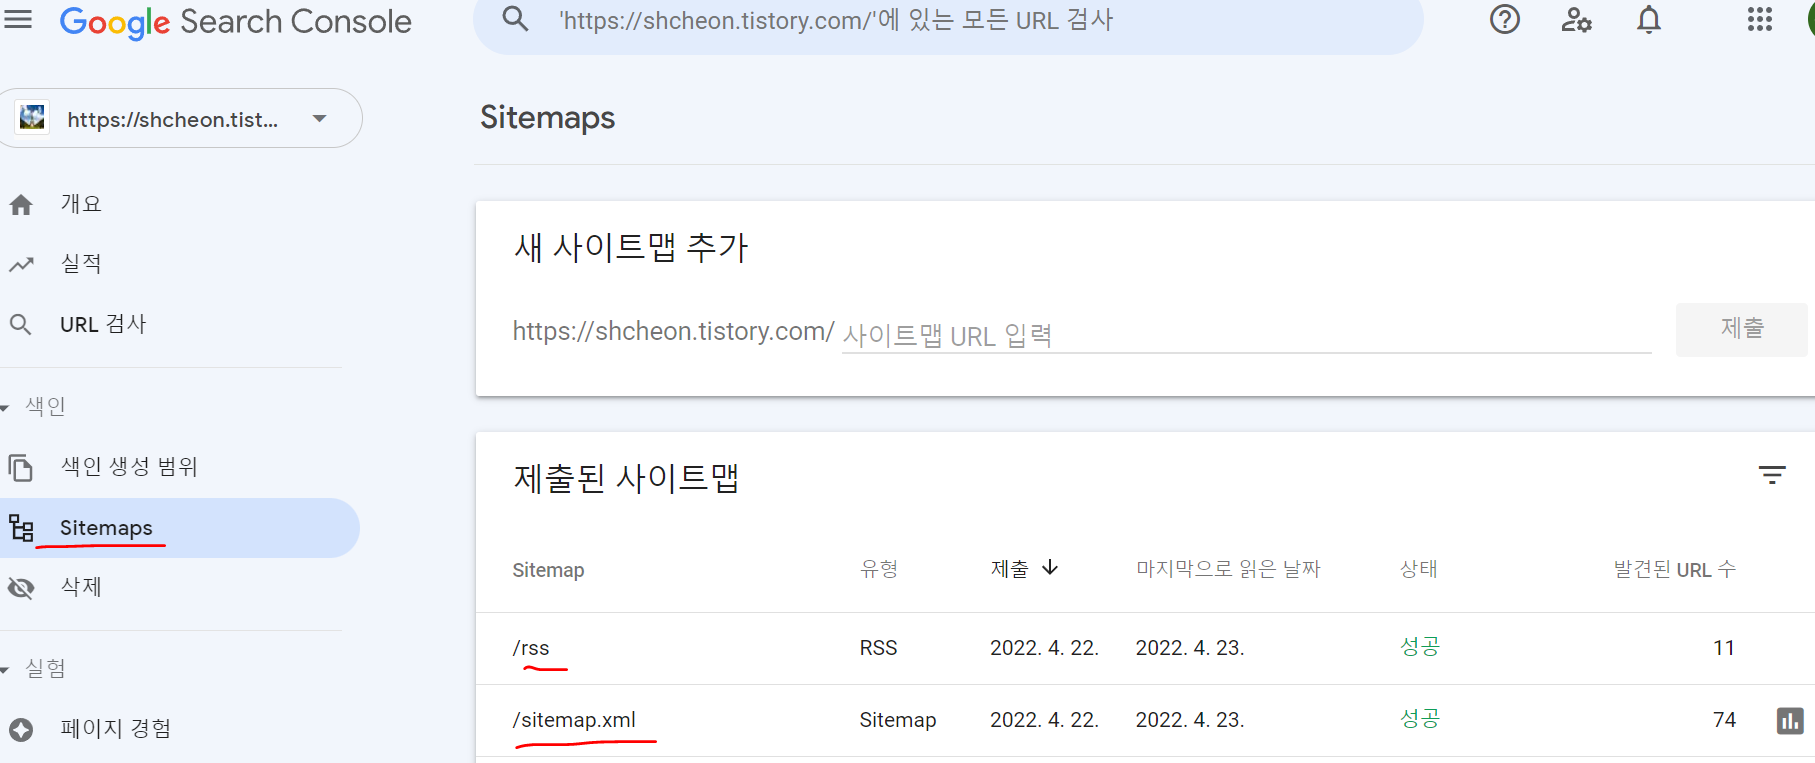Go to 개요 overview page
This screenshot has height=763, width=1815.
click(x=81, y=204)
